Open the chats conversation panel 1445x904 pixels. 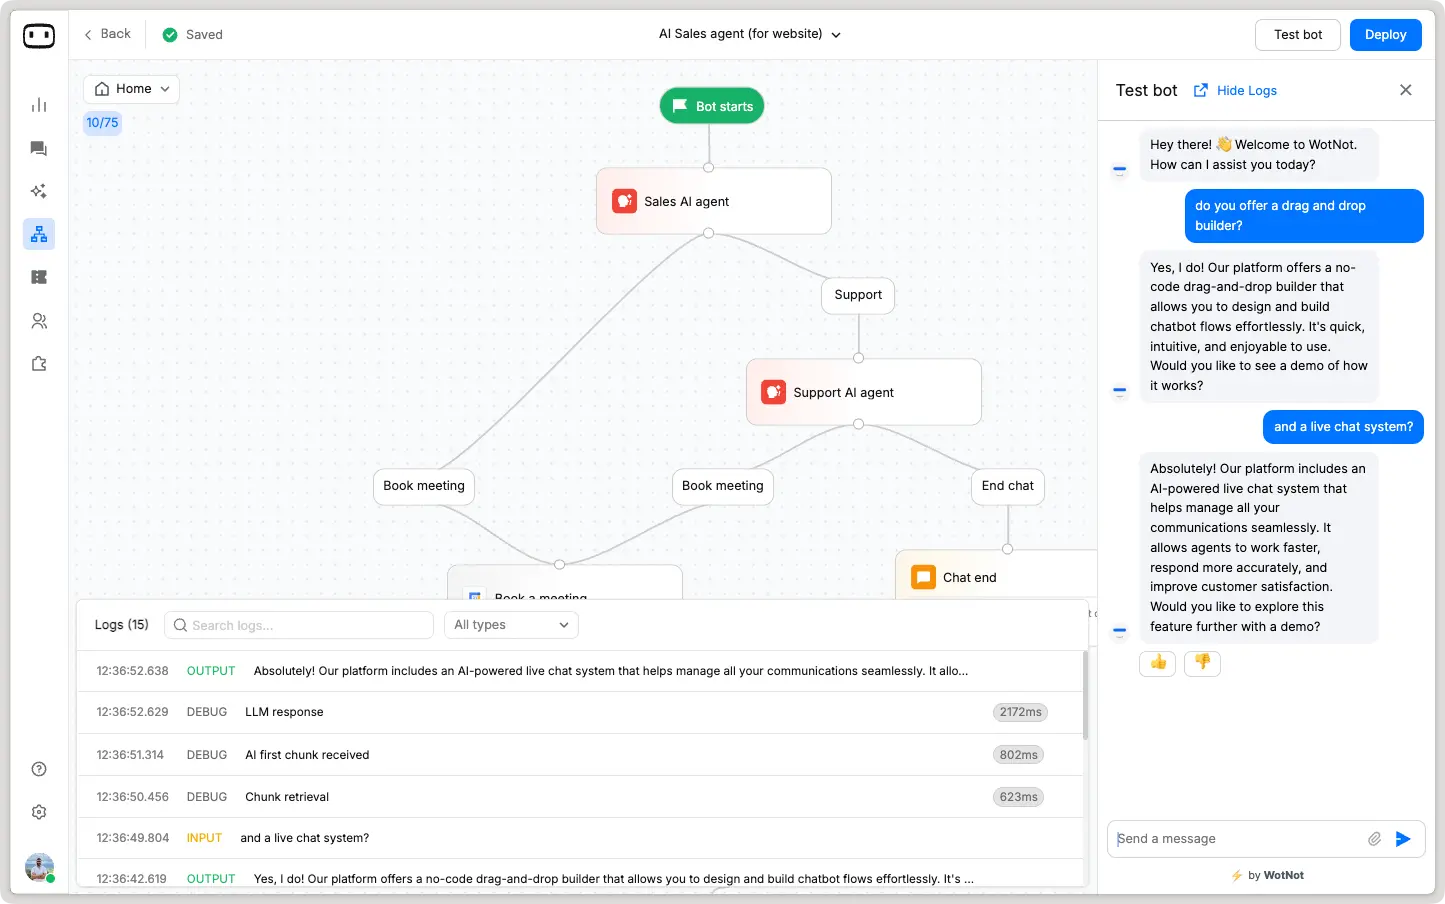(x=38, y=148)
